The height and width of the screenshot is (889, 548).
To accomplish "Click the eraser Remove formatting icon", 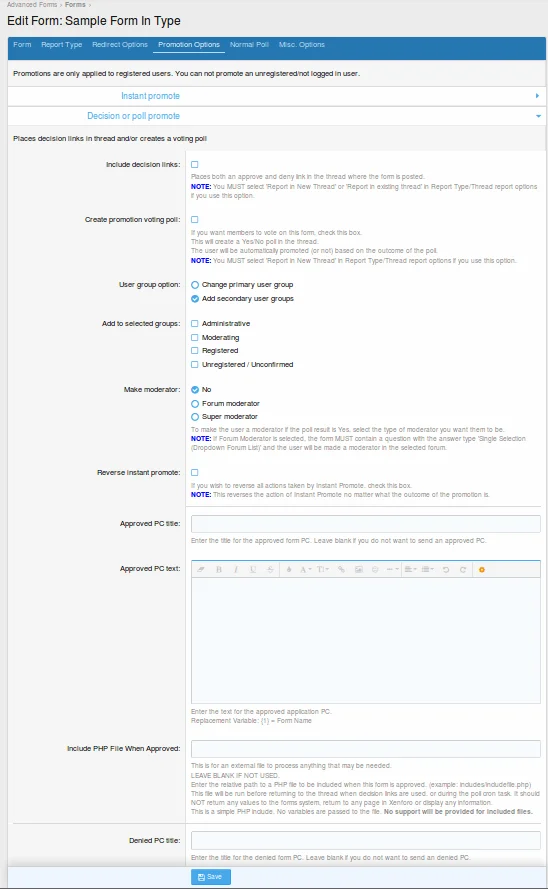I will 201,569.
